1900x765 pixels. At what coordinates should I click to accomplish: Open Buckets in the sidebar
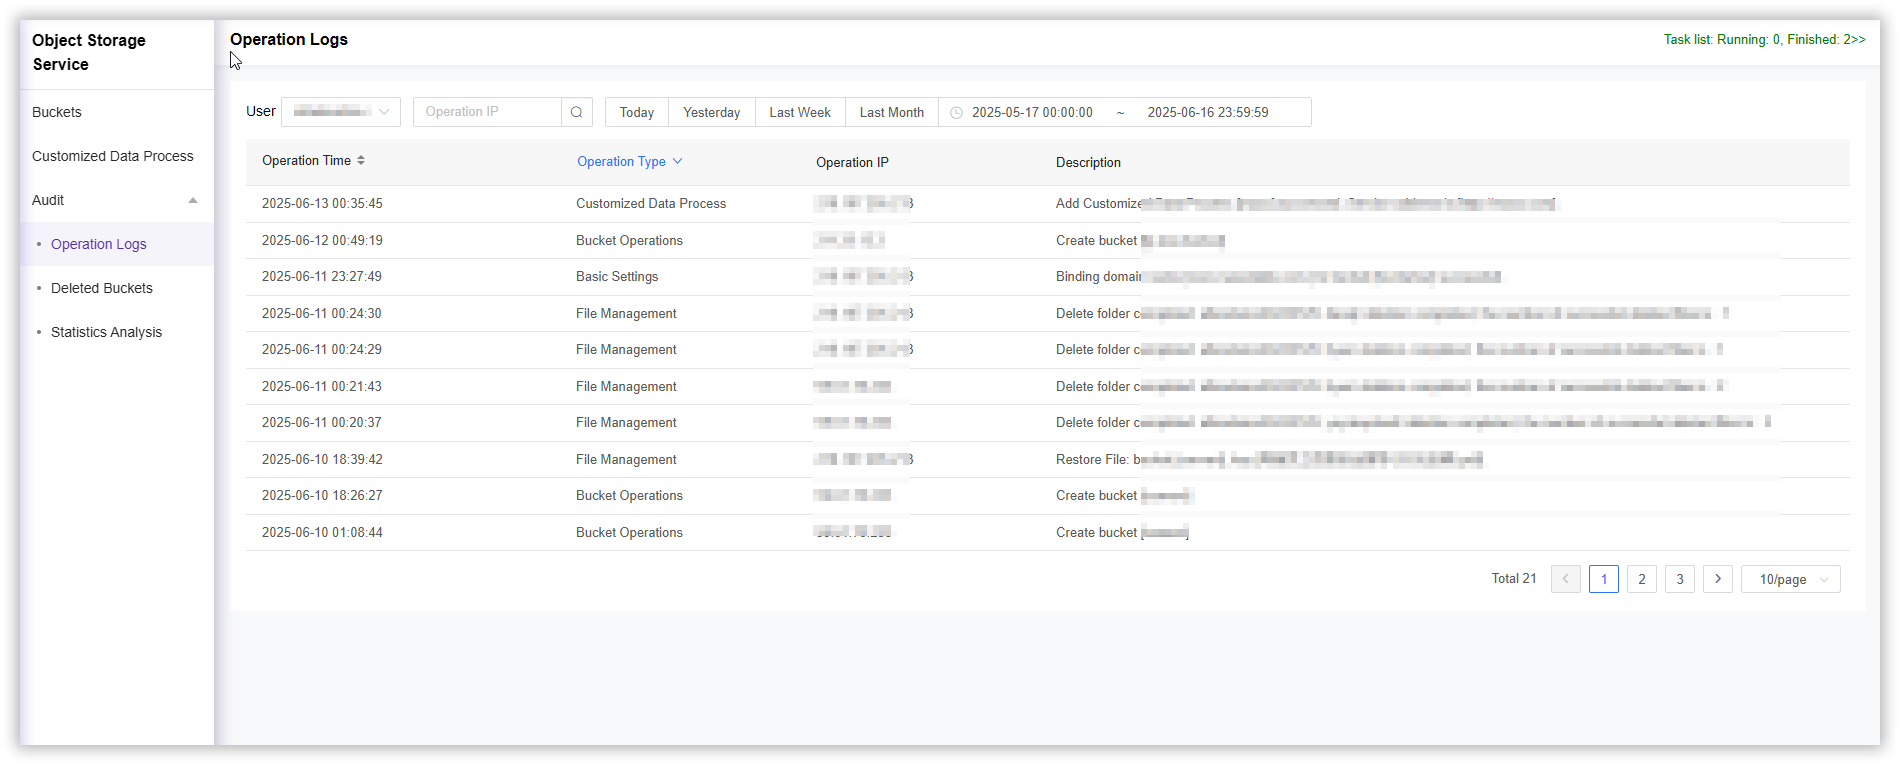tap(57, 112)
